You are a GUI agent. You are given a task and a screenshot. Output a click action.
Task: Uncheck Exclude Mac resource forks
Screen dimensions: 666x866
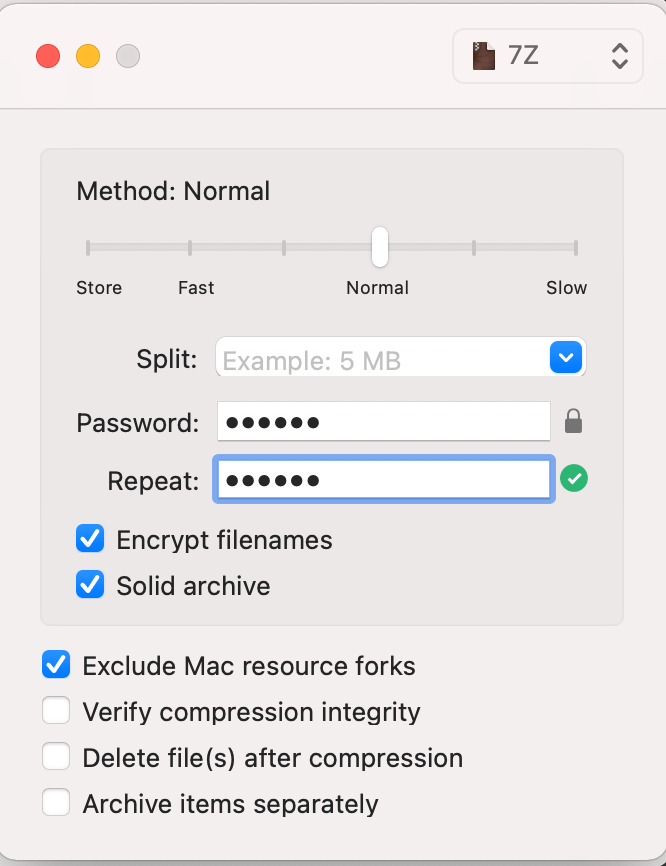pos(56,664)
